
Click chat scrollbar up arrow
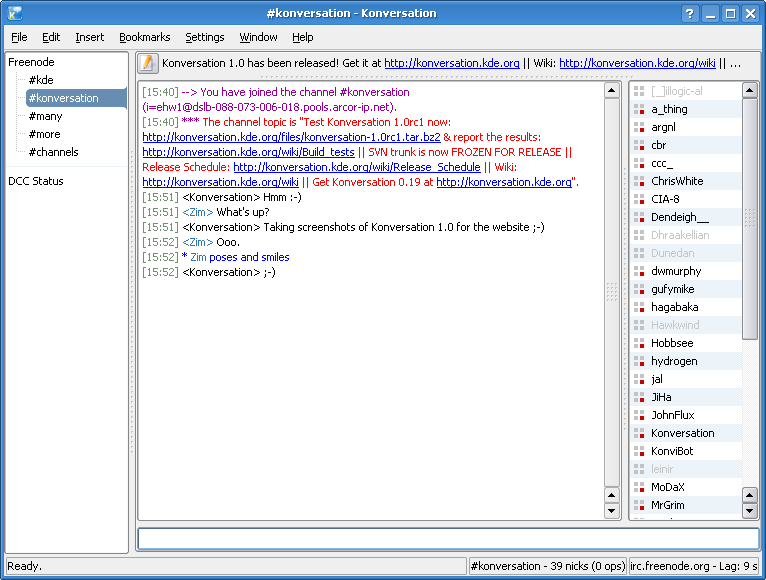(612, 90)
